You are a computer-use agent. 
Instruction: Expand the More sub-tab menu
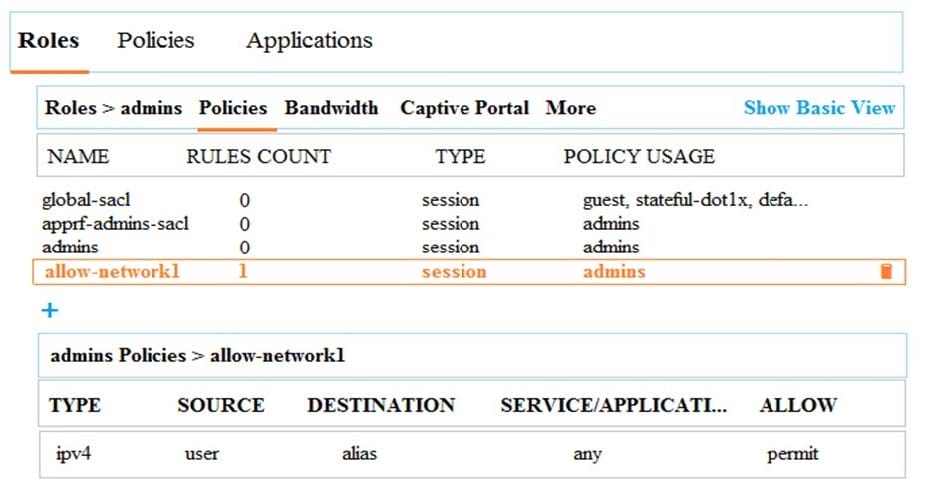pos(570,108)
